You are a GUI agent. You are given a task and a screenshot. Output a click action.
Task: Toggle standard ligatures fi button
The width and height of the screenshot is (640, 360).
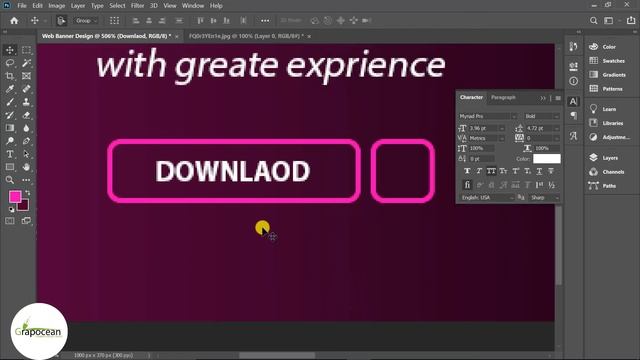[467, 185]
